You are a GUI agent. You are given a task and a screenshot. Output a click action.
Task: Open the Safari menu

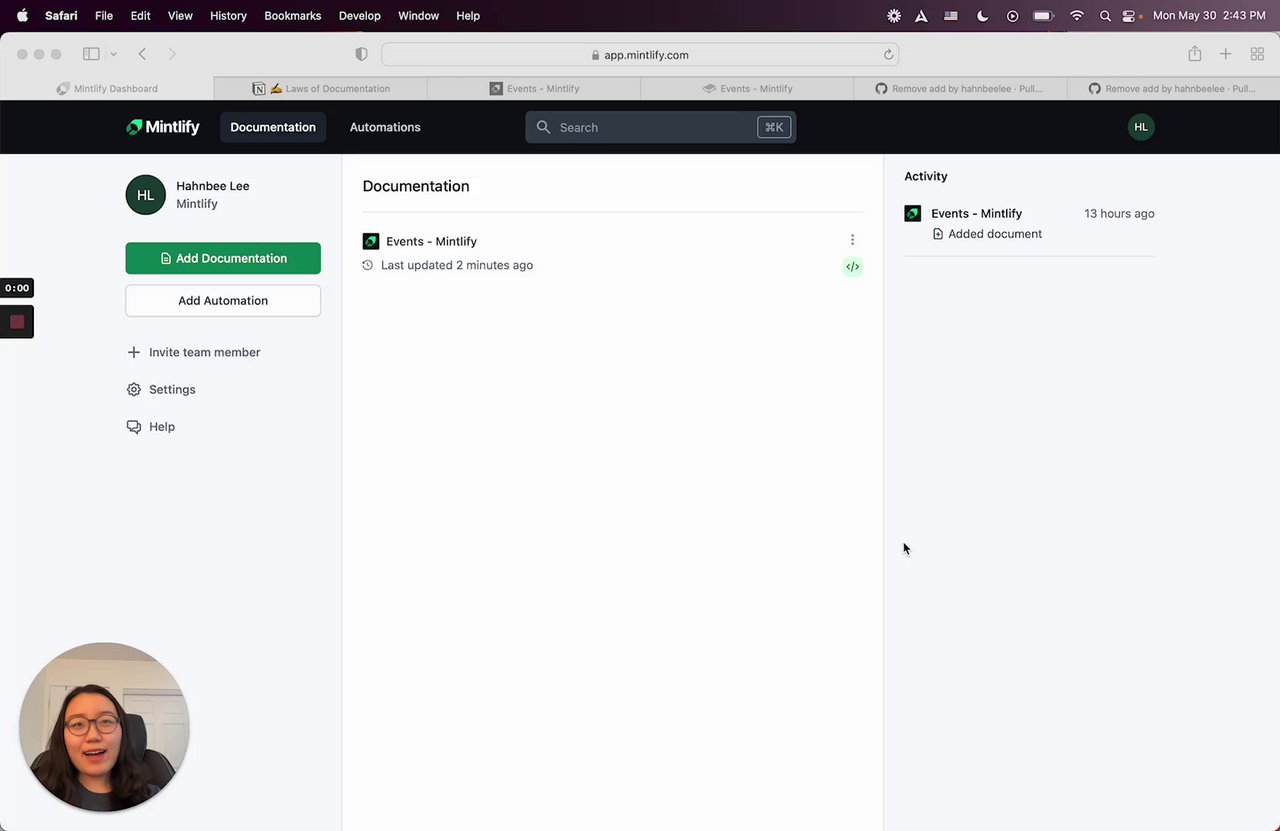(x=61, y=16)
